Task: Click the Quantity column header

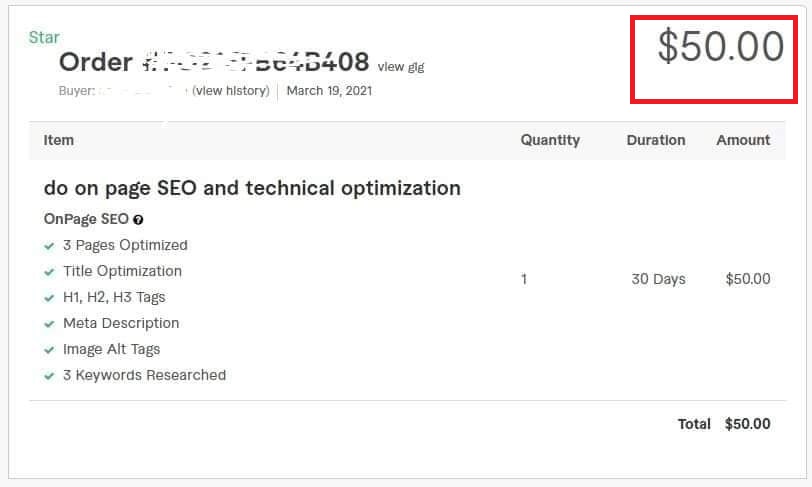Action: [x=550, y=140]
